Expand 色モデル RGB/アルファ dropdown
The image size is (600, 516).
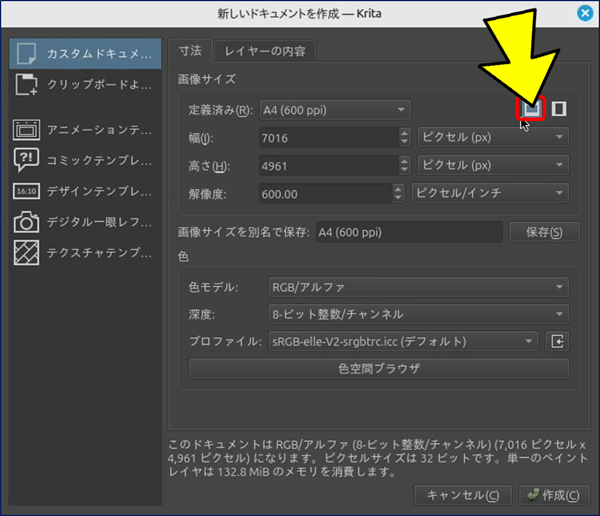tap(418, 288)
